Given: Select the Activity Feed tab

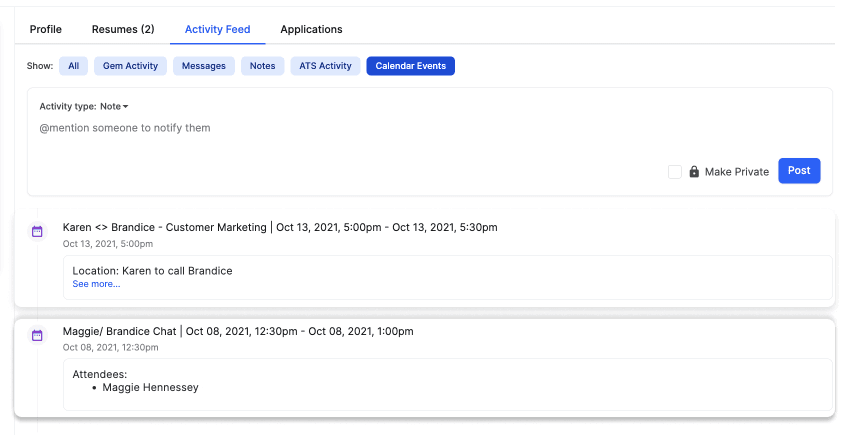Looking at the screenshot, I should point(217,29).
